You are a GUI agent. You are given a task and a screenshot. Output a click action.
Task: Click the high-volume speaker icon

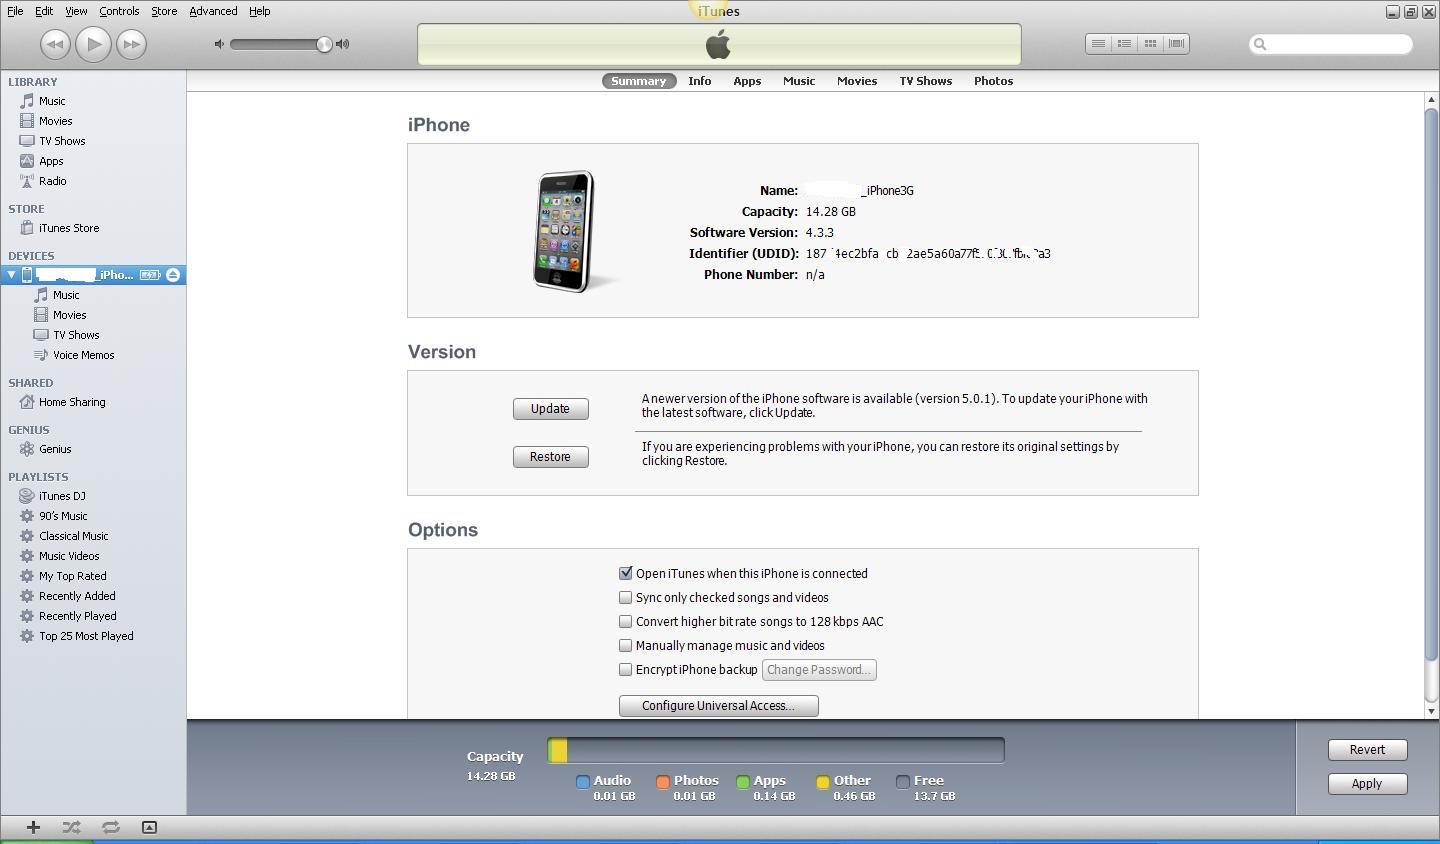tap(343, 44)
